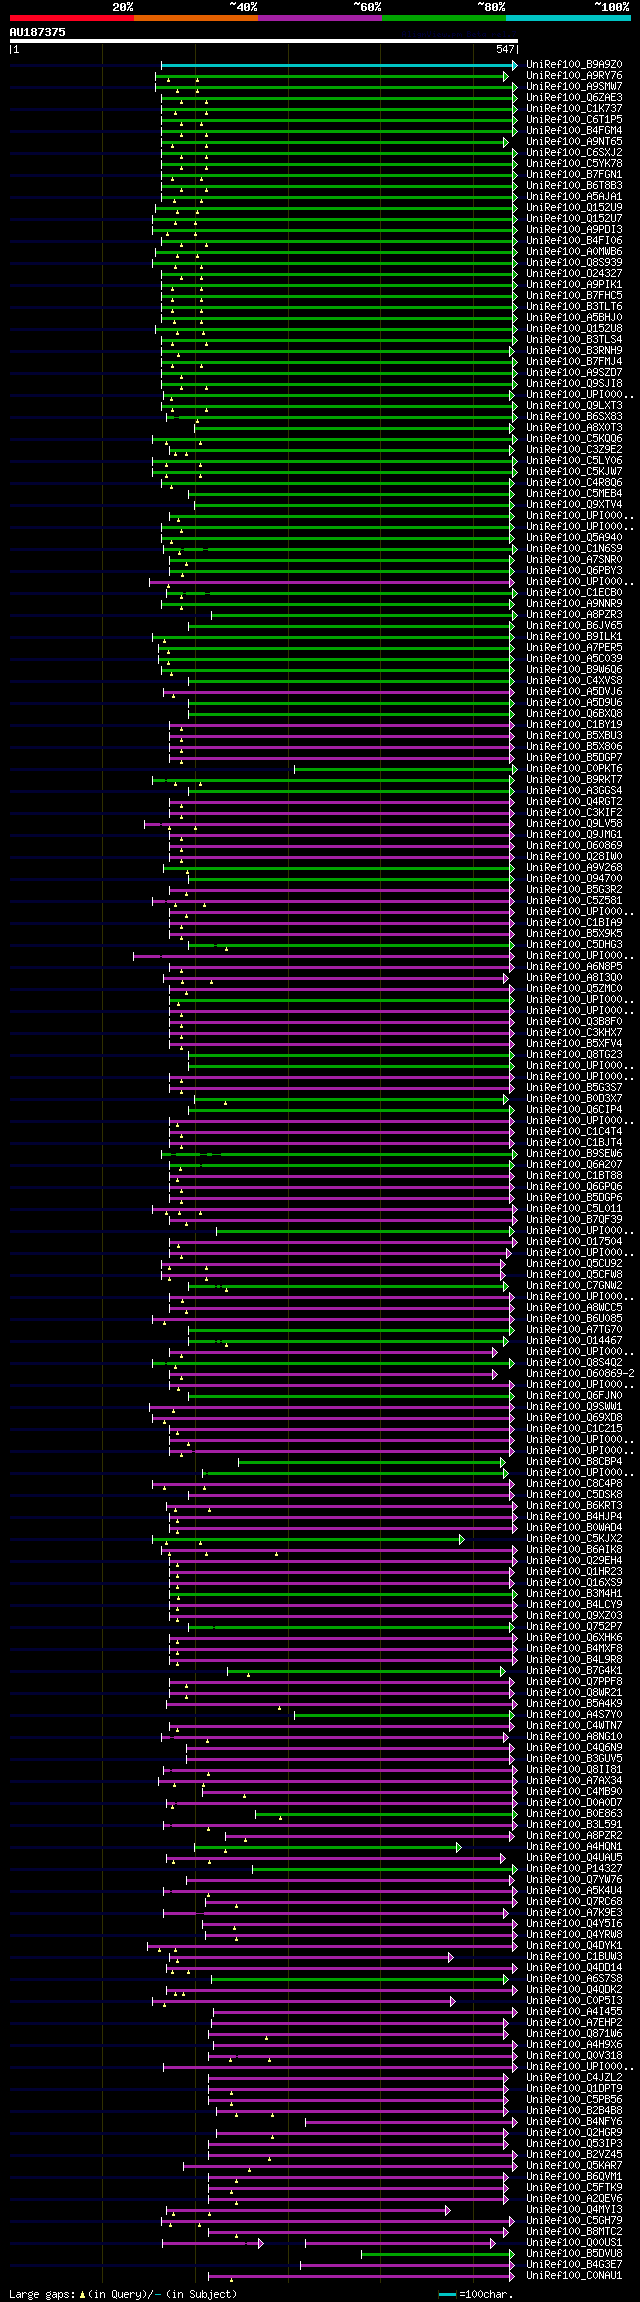Select the UniRef100_C1C4T4 label
Image resolution: width=640 pixels, height=2302 pixels.
pyautogui.click(x=574, y=1132)
